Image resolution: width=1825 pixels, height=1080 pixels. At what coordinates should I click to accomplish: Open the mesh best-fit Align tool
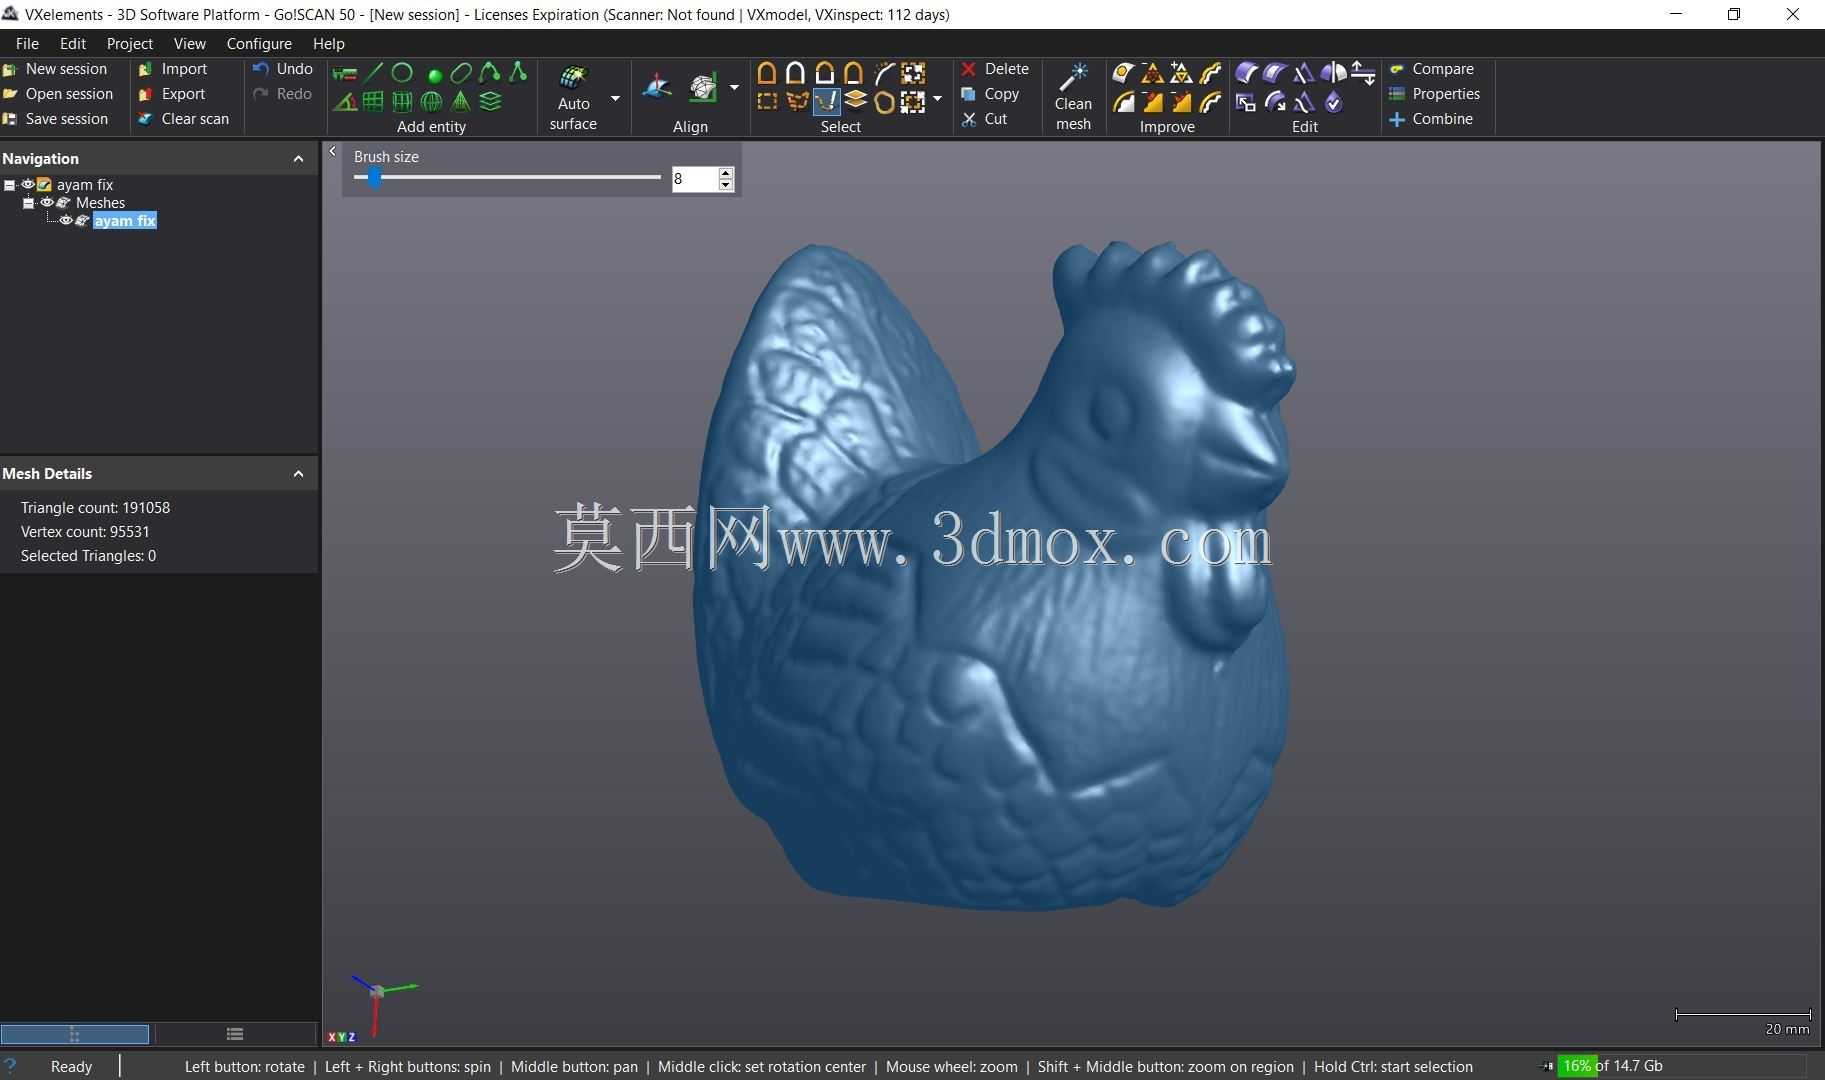pos(704,88)
